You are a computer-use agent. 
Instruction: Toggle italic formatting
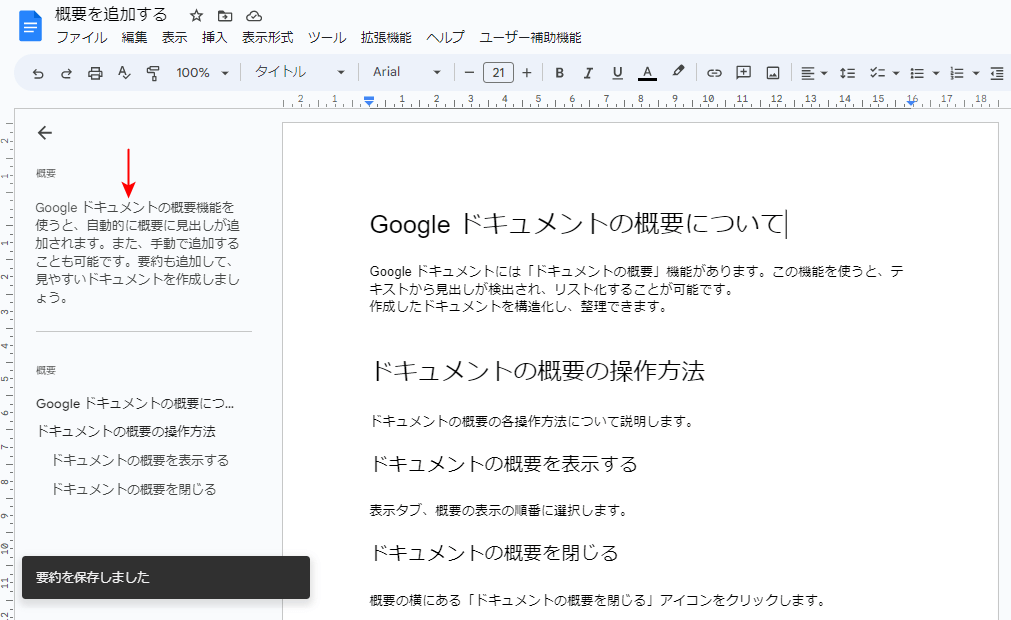(588, 73)
